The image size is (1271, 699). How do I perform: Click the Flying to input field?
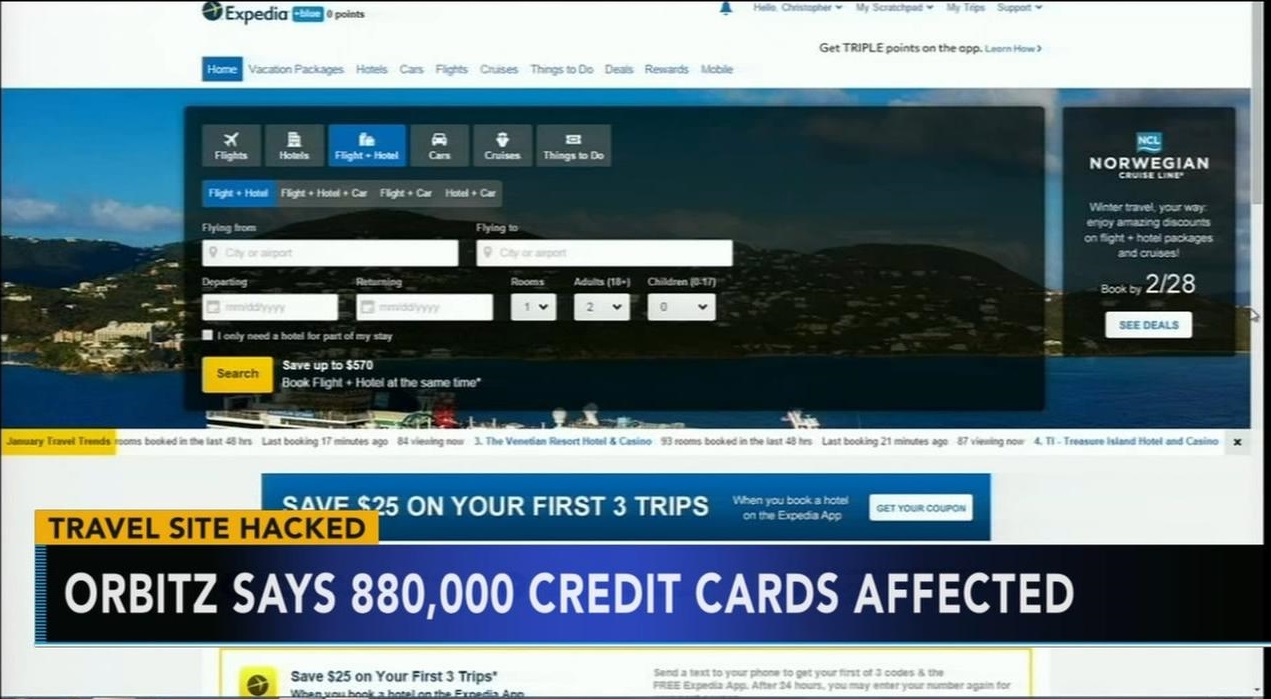point(604,253)
